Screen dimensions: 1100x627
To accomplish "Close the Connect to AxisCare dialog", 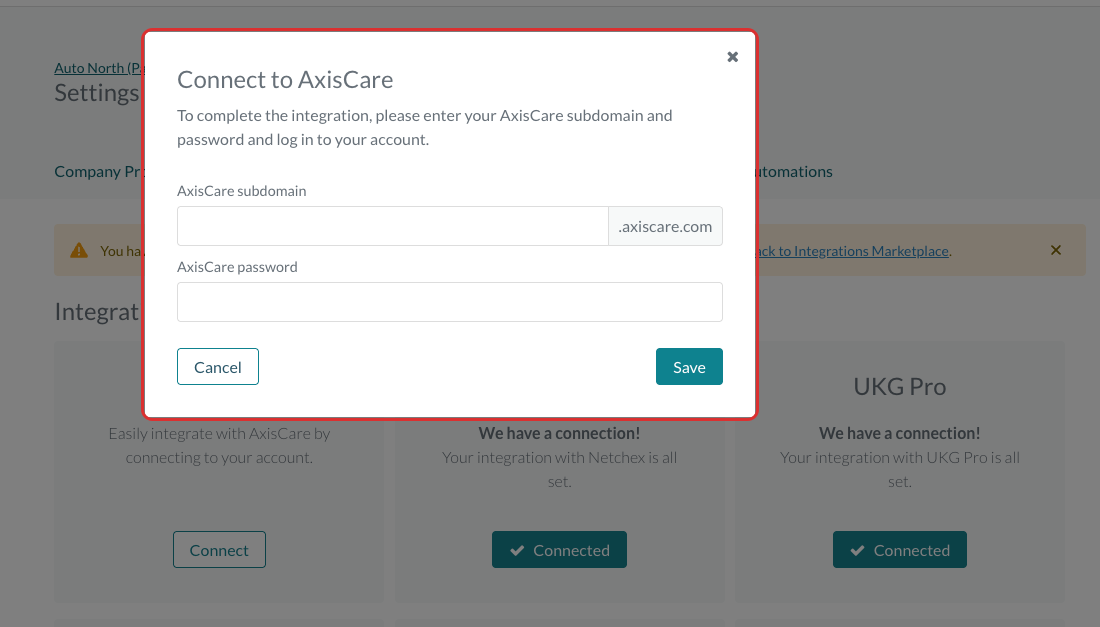I will (x=732, y=57).
